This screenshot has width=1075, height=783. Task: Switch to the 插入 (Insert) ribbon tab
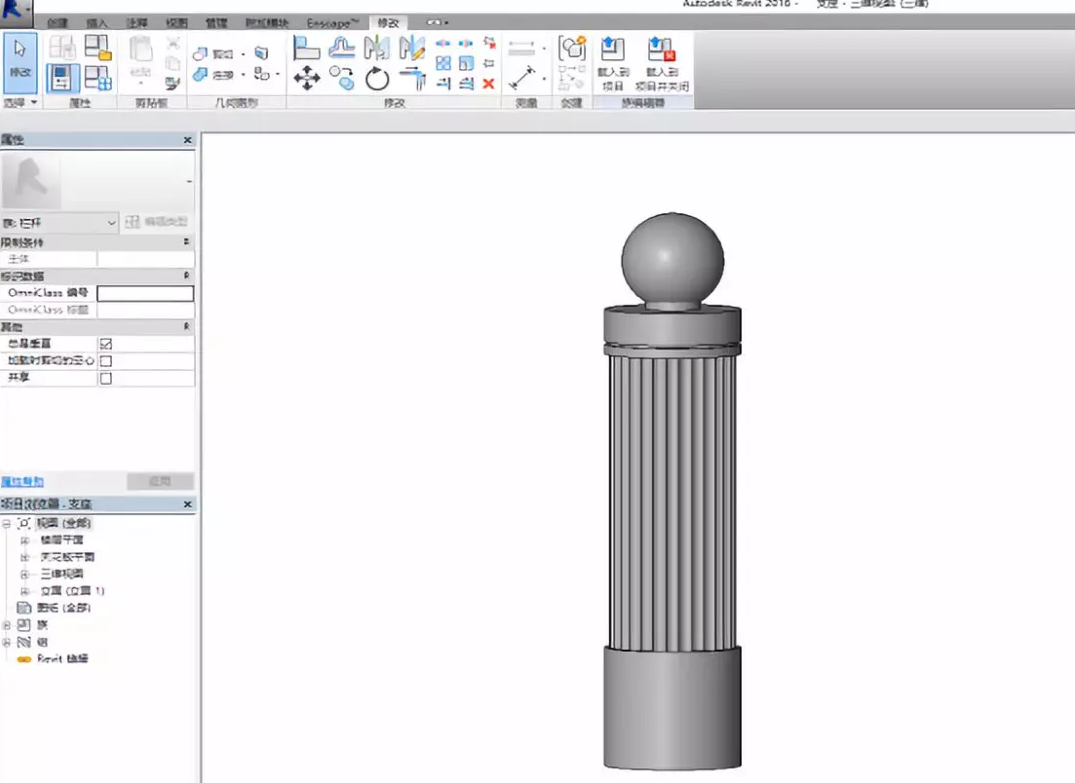tap(97, 22)
